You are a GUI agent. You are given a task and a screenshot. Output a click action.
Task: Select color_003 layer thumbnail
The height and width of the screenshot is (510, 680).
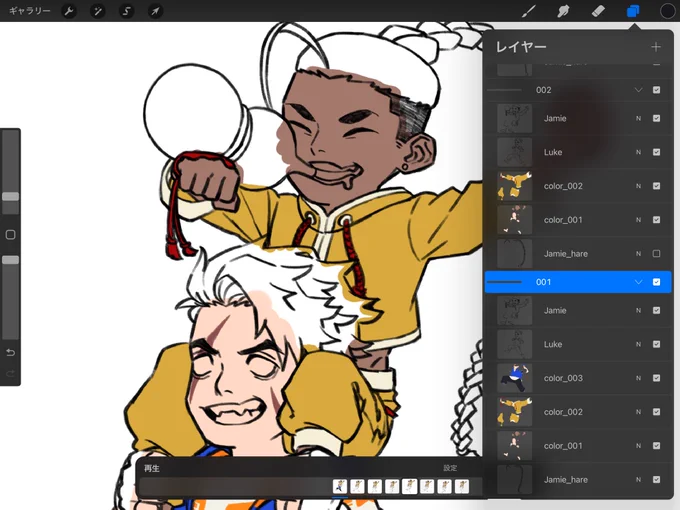tap(514, 378)
